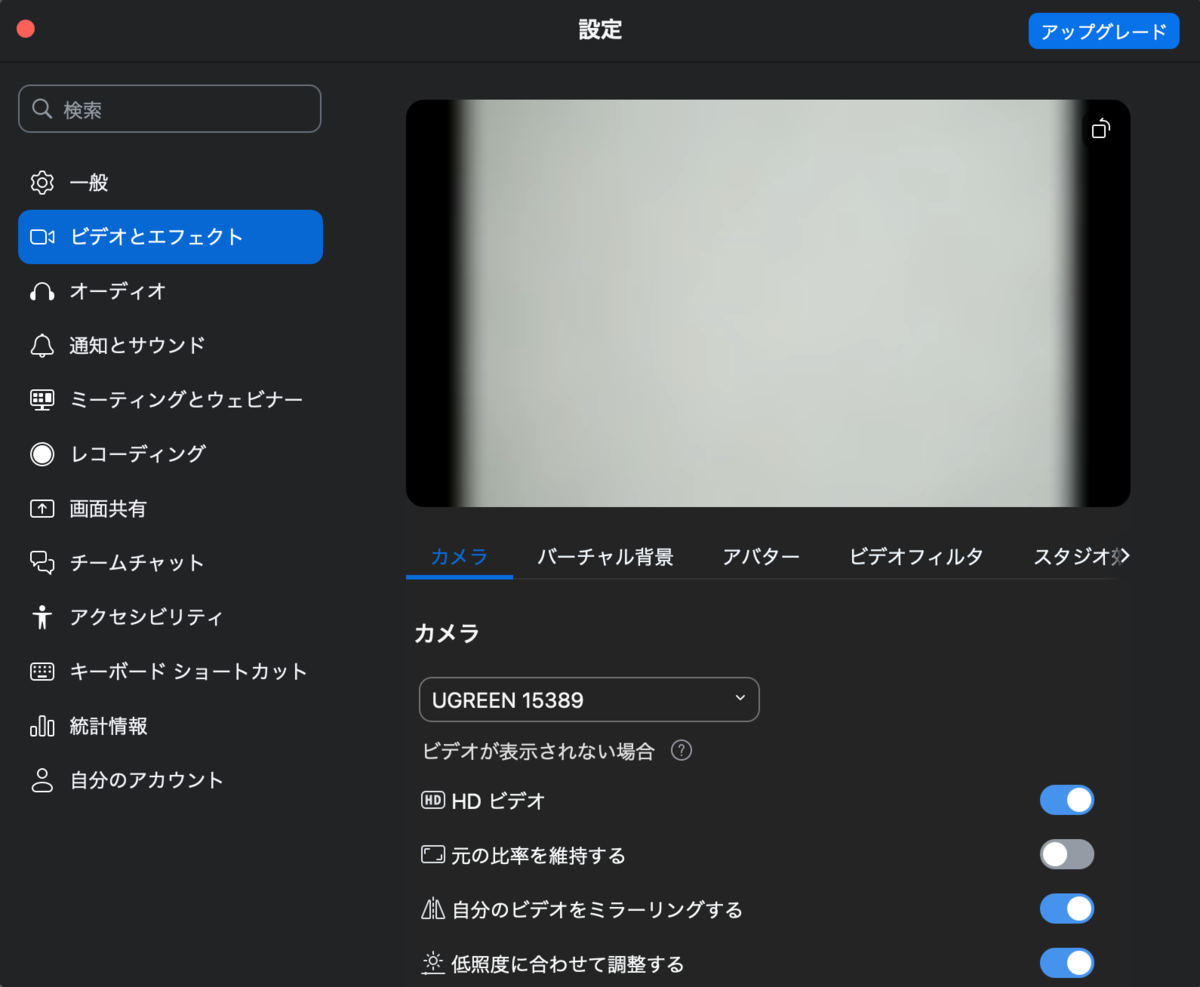Click into the 検索 search field

(x=170, y=109)
